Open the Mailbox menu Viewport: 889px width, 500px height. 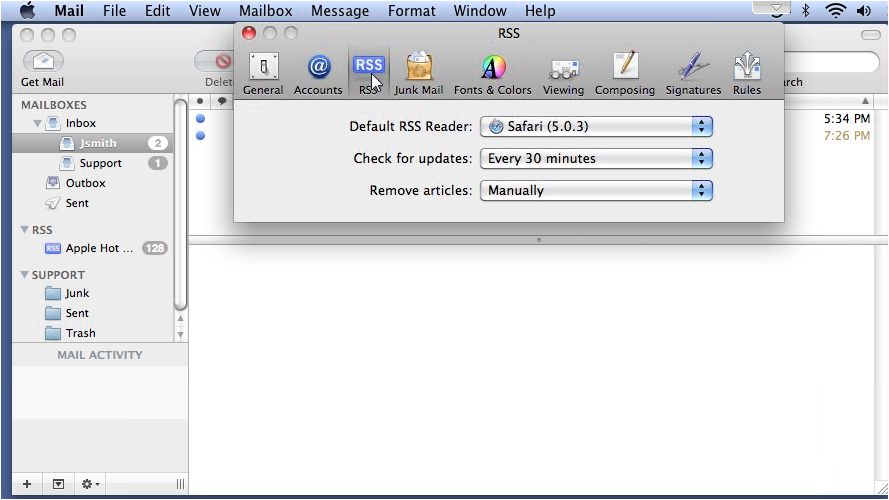pos(265,10)
